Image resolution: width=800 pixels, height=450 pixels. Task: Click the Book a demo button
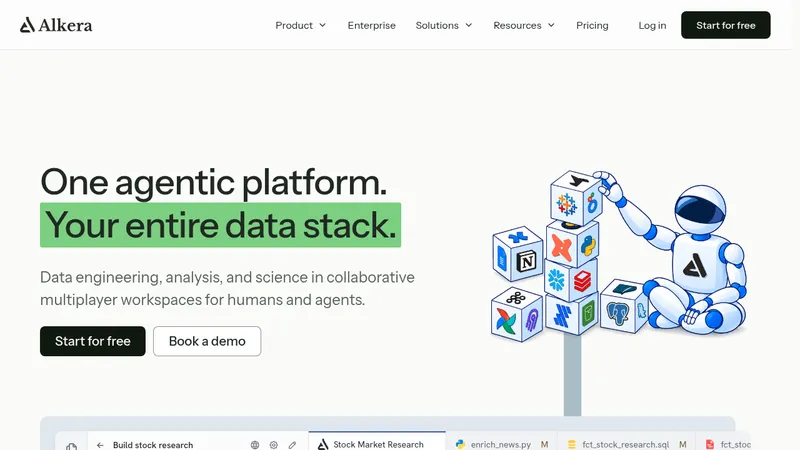[207, 341]
